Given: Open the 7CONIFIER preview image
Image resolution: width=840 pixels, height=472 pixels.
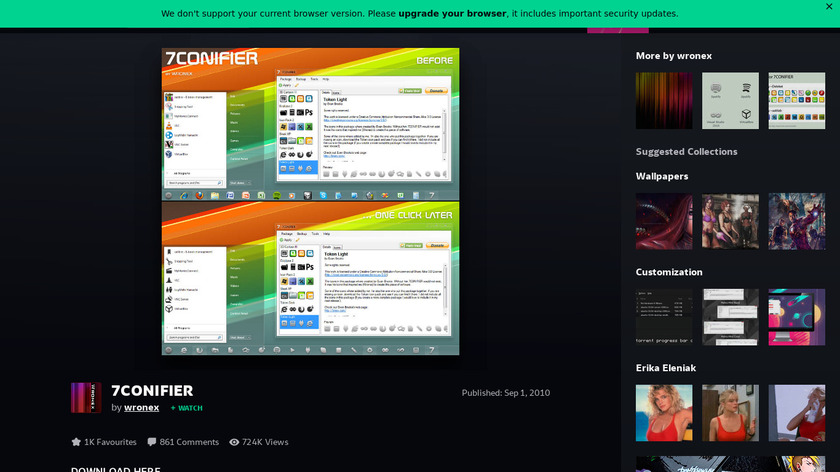Looking at the screenshot, I should pos(310,201).
